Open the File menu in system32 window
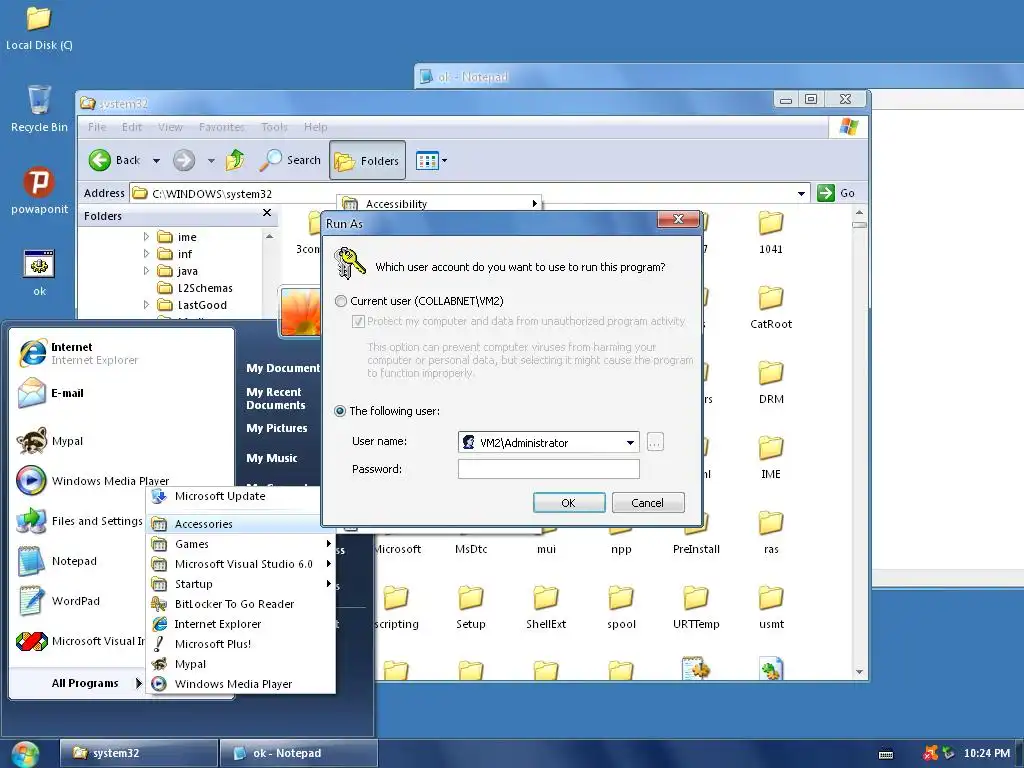The width and height of the screenshot is (1024, 768). (x=97, y=127)
